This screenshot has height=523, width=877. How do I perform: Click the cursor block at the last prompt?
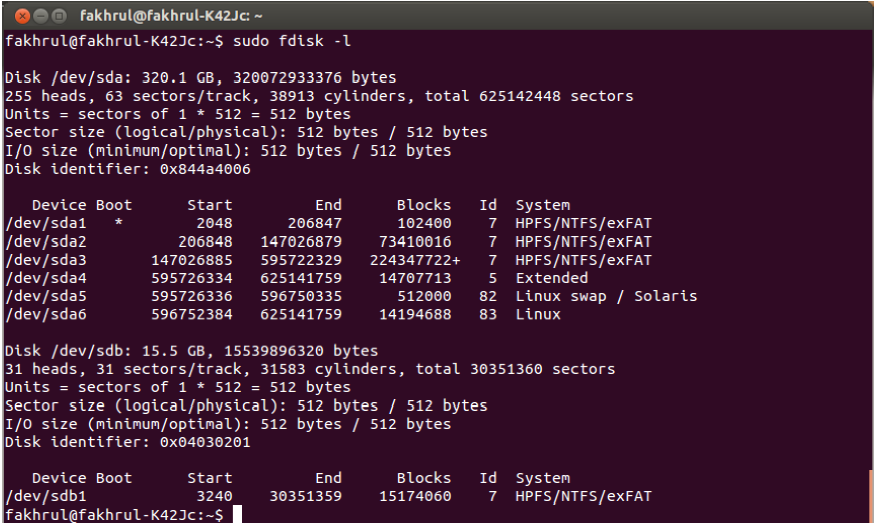pyautogui.click(x=236, y=514)
